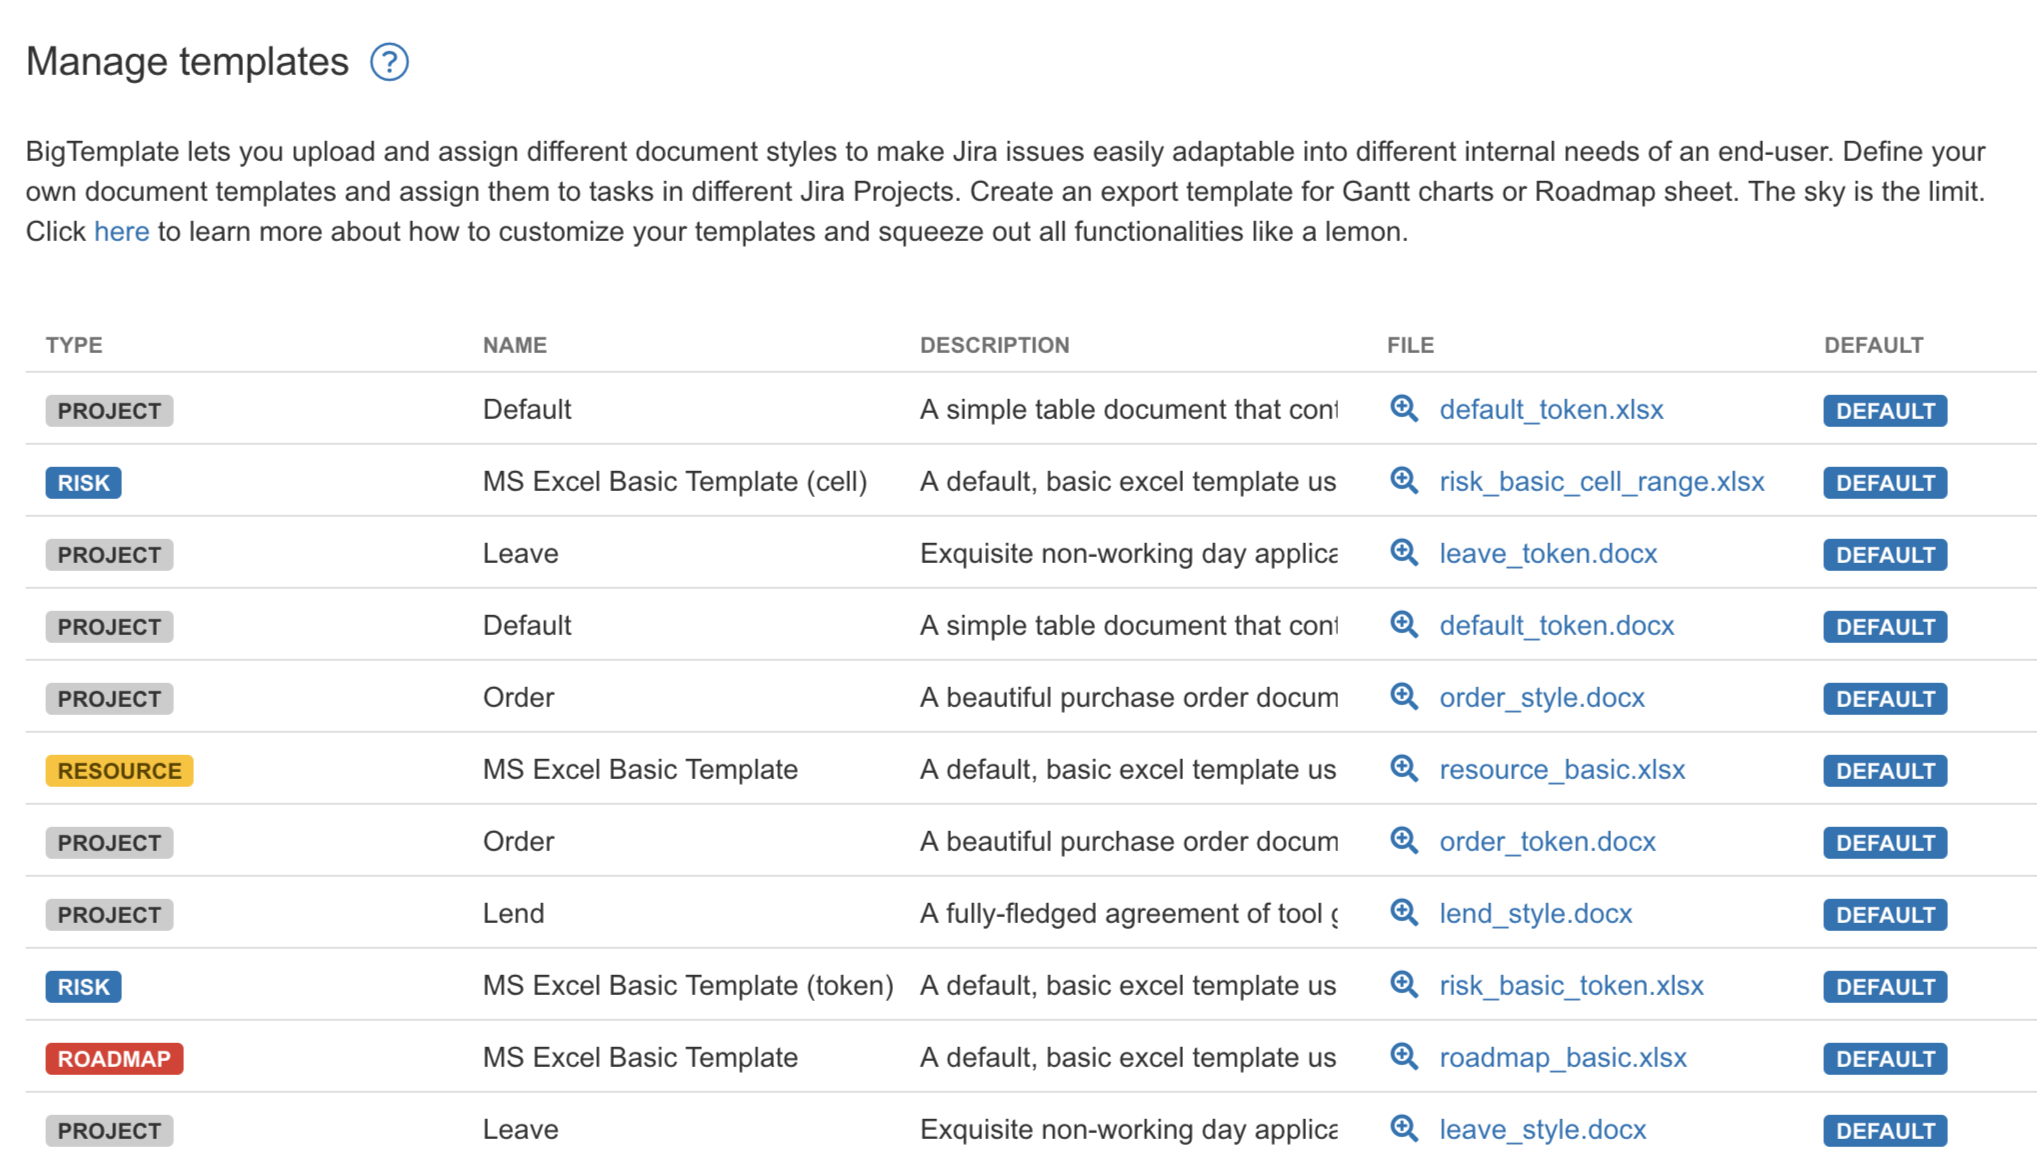Screen dimensions: 2037x1159
Task: Sort by the TYPE column header
Action: (74, 345)
